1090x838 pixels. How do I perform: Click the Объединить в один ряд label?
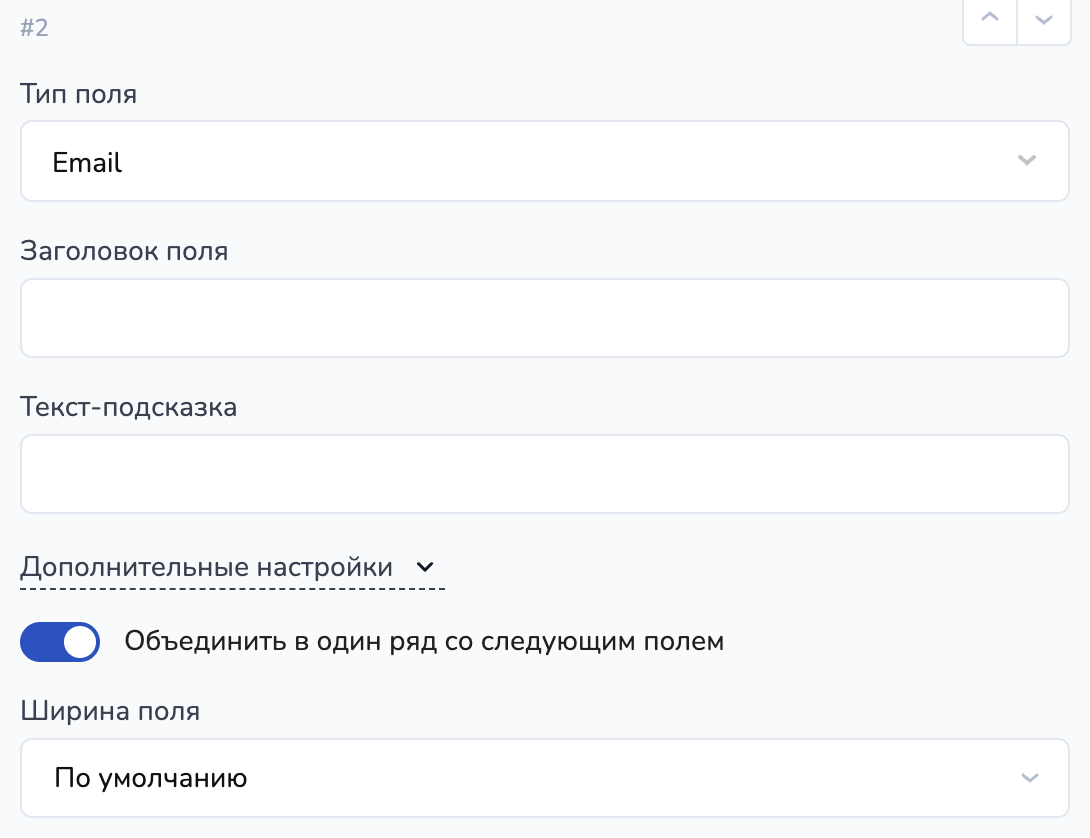(x=424, y=641)
